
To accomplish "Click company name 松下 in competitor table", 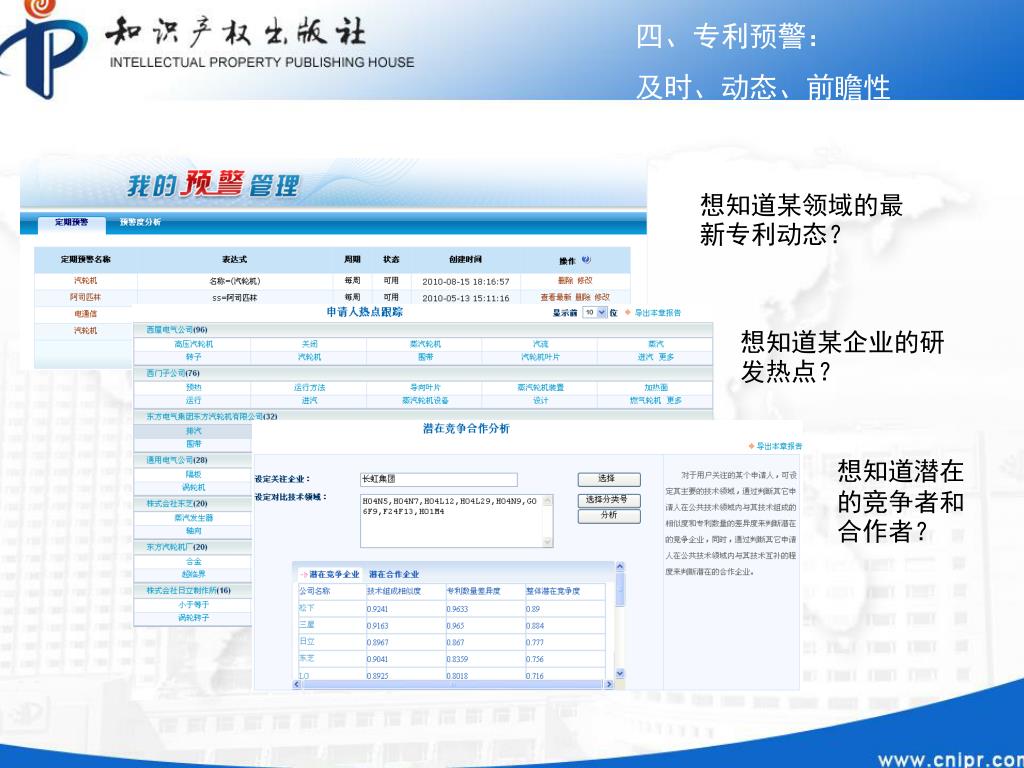I will (306, 608).
